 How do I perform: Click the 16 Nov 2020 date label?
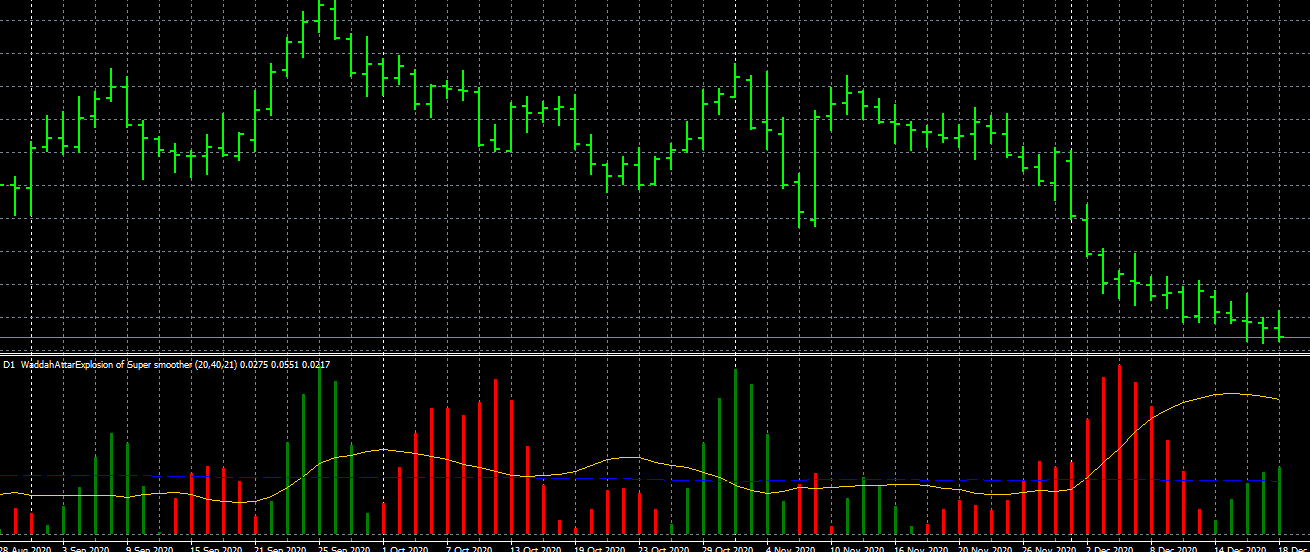[x=920, y=548]
